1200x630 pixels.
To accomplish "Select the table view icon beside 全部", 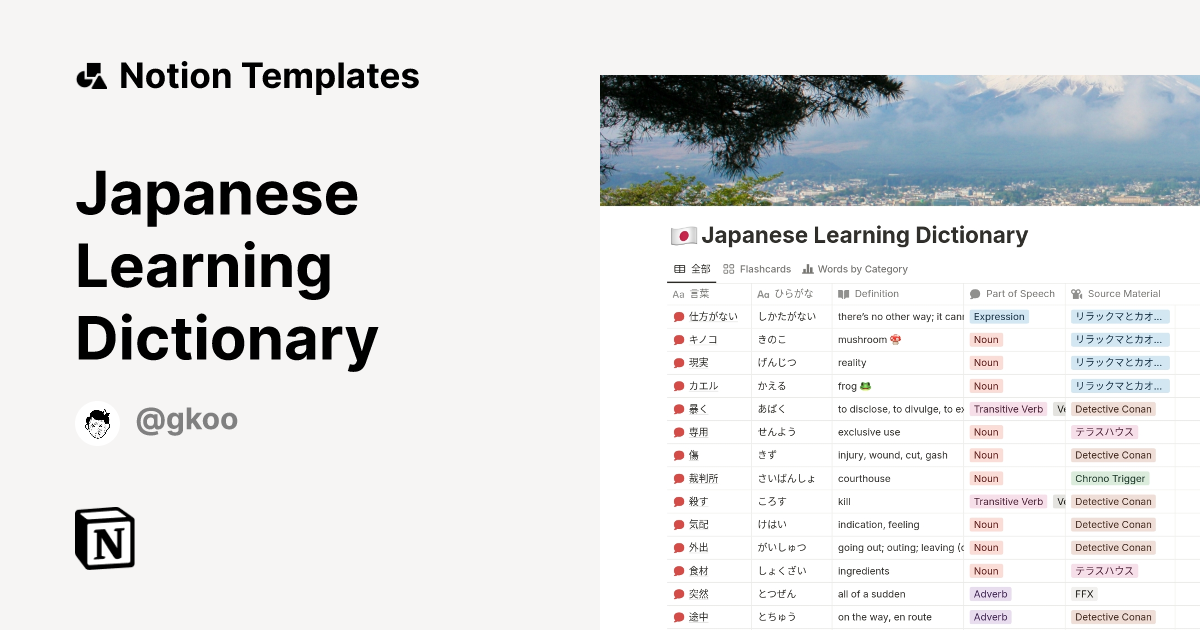I will (679, 268).
